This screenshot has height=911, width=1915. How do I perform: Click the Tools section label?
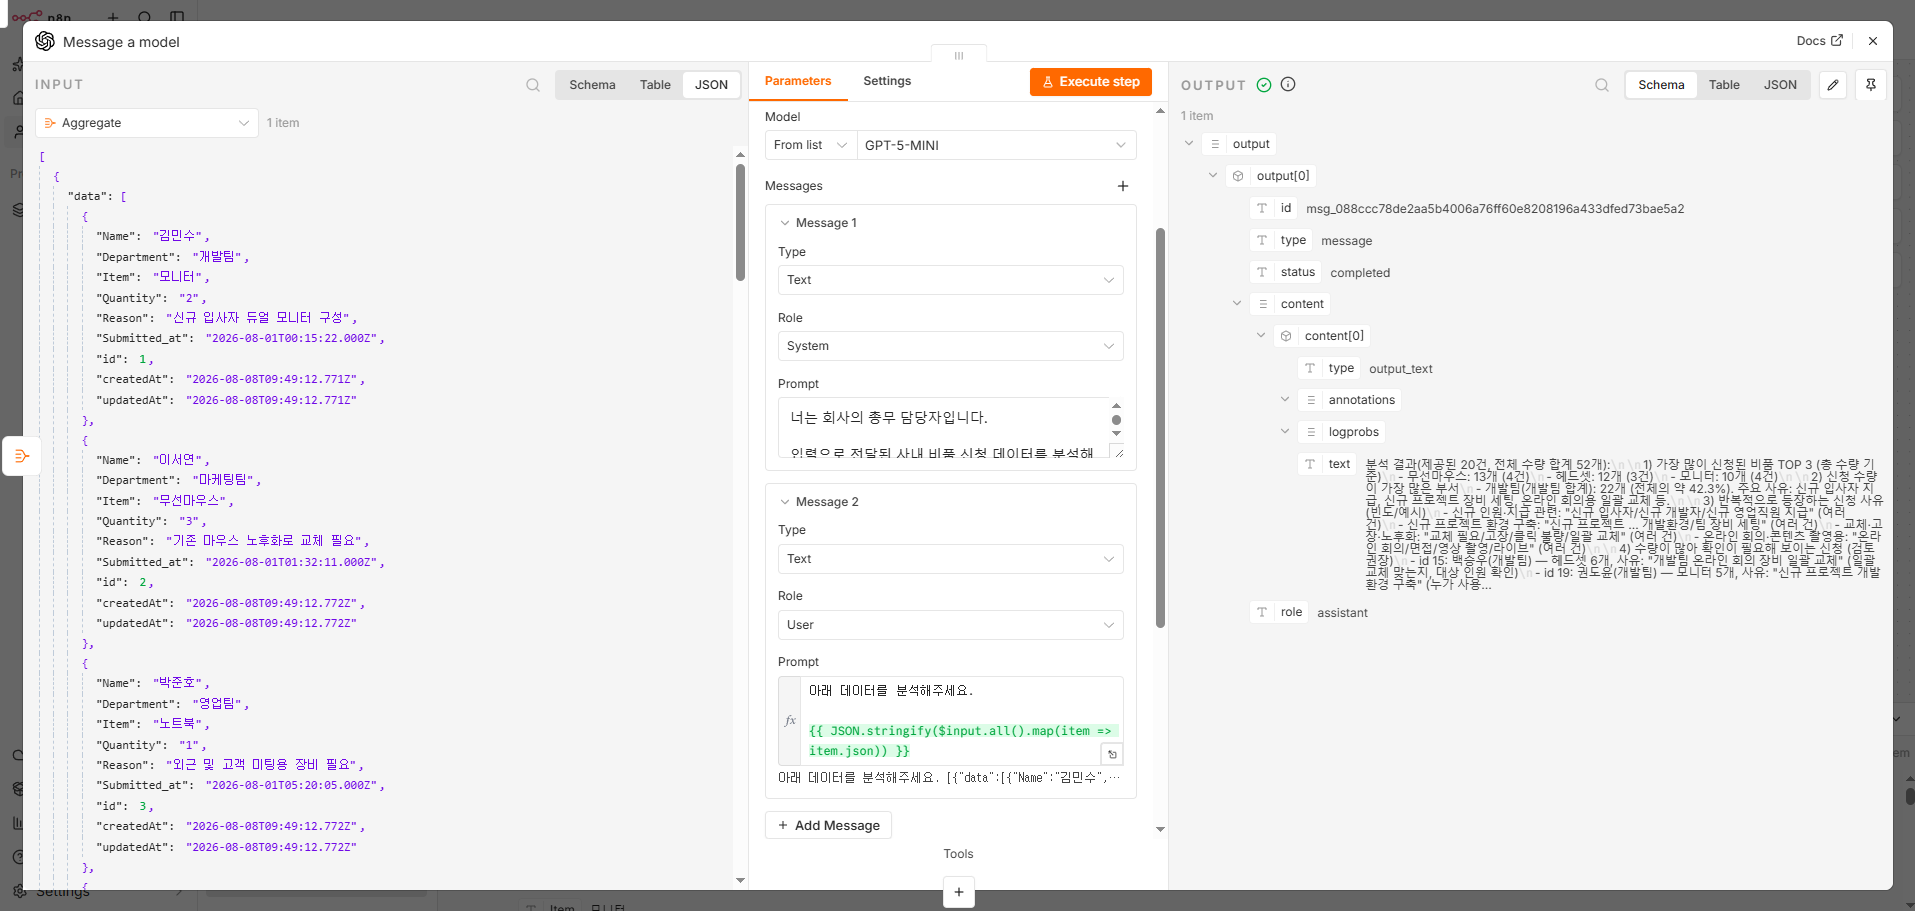pyautogui.click(x=958, y=854)
